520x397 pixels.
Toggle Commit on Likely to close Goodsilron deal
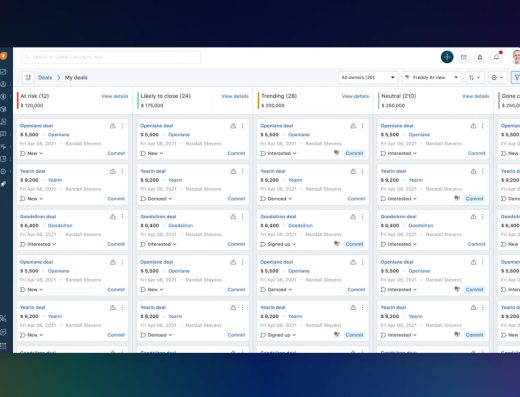236,244
